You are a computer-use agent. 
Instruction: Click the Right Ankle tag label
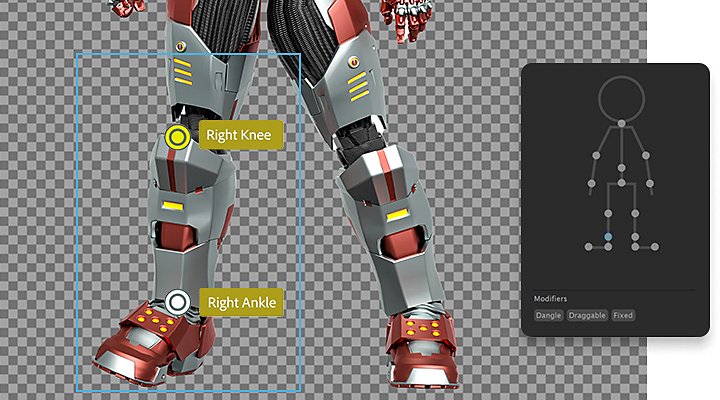(242, 302)
